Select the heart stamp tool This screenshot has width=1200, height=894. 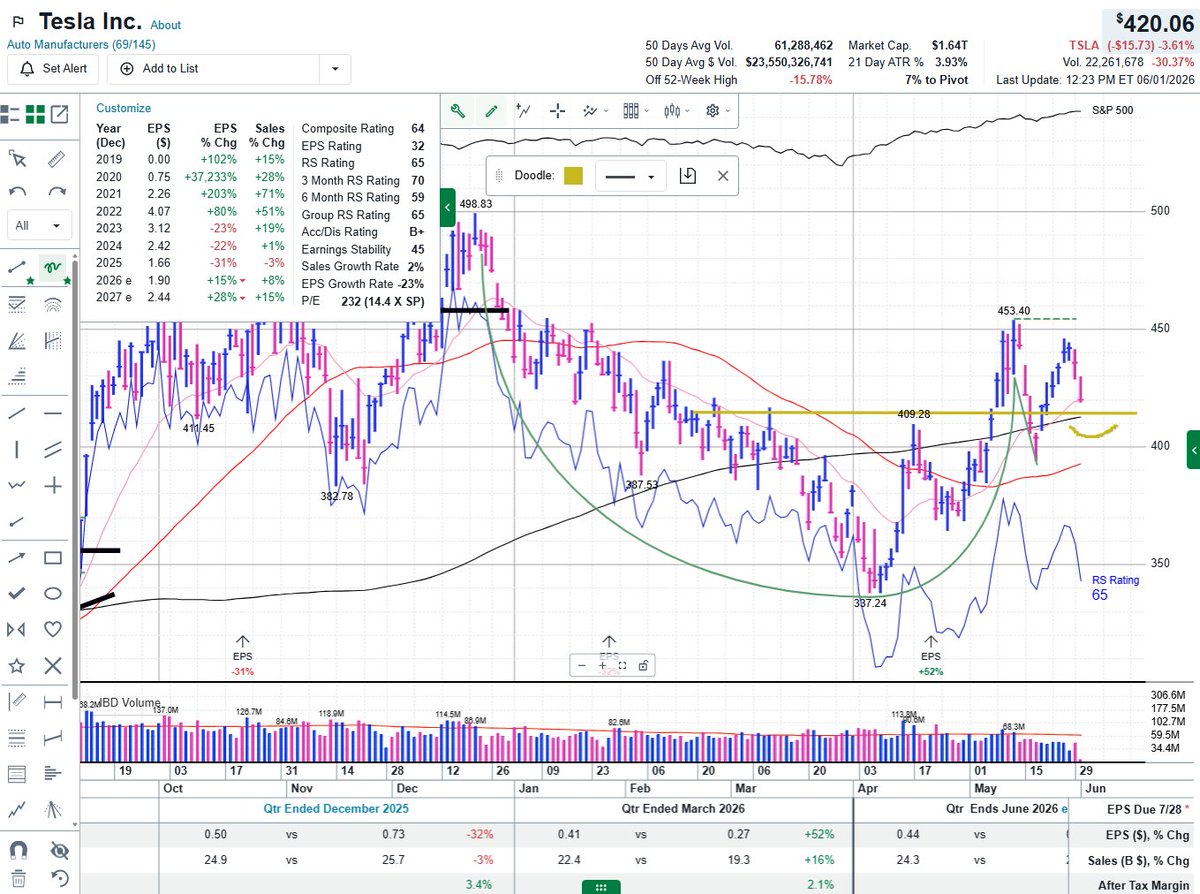53,629
